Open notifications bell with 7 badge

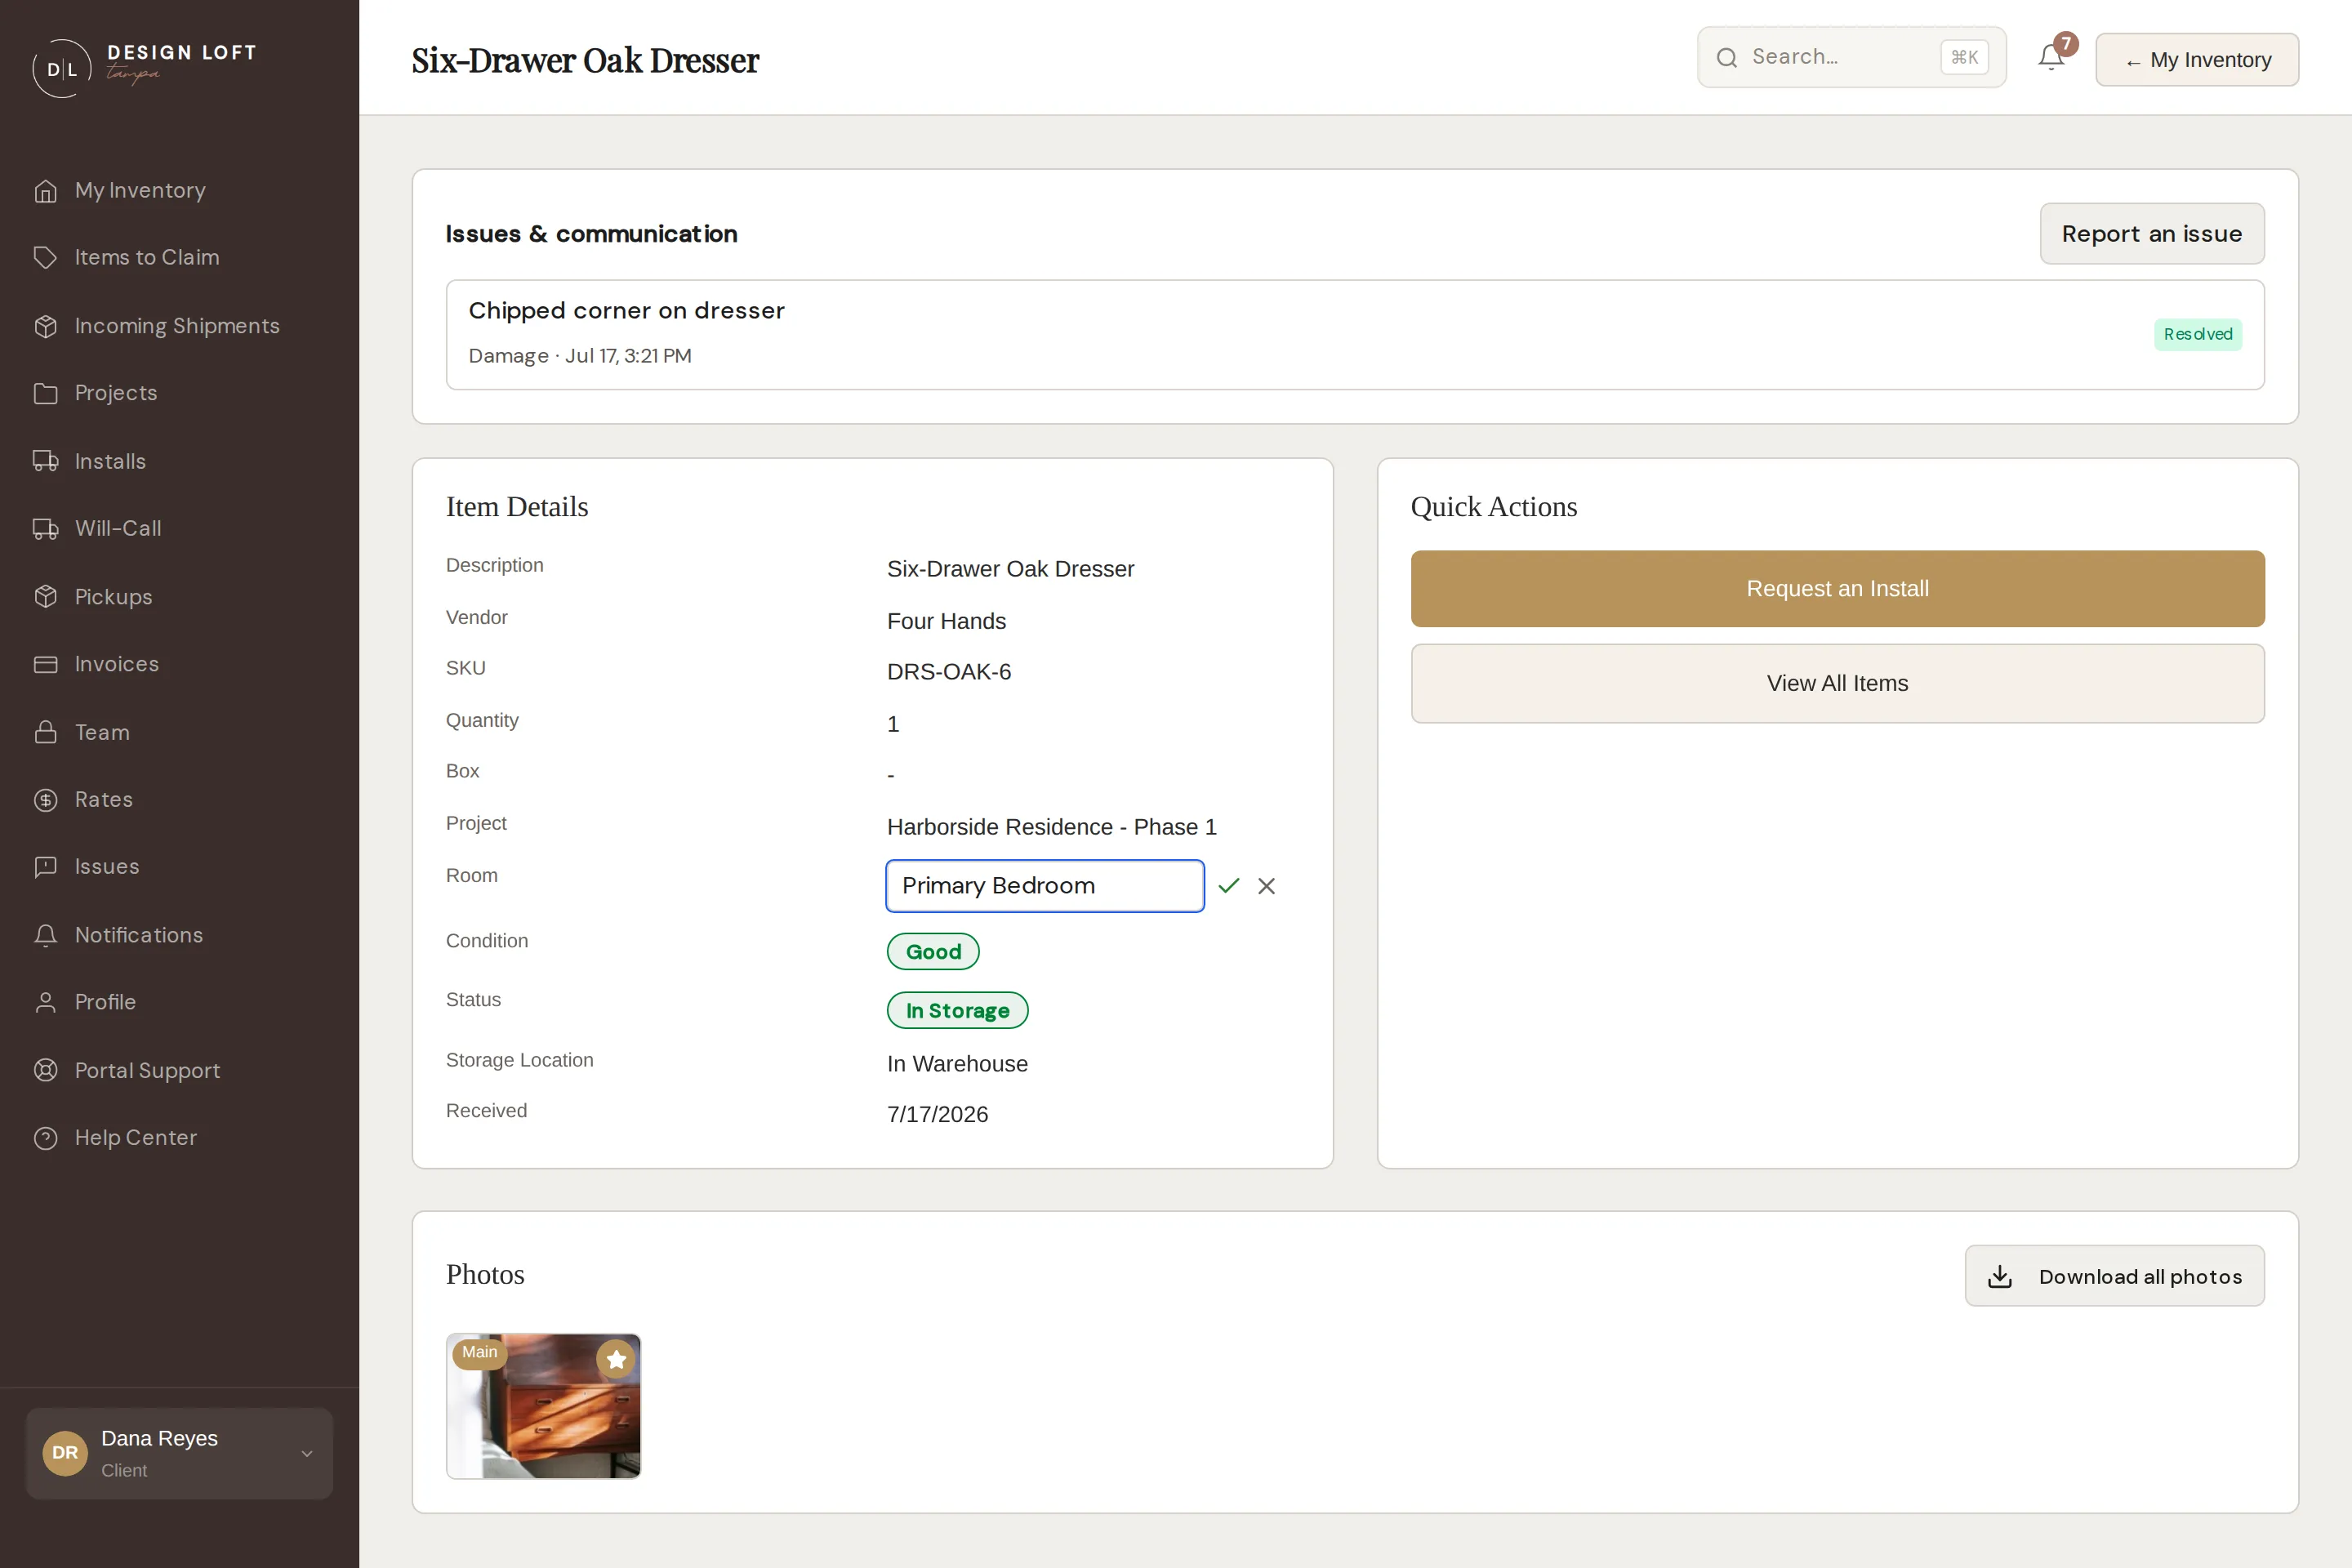point(2053,57)
